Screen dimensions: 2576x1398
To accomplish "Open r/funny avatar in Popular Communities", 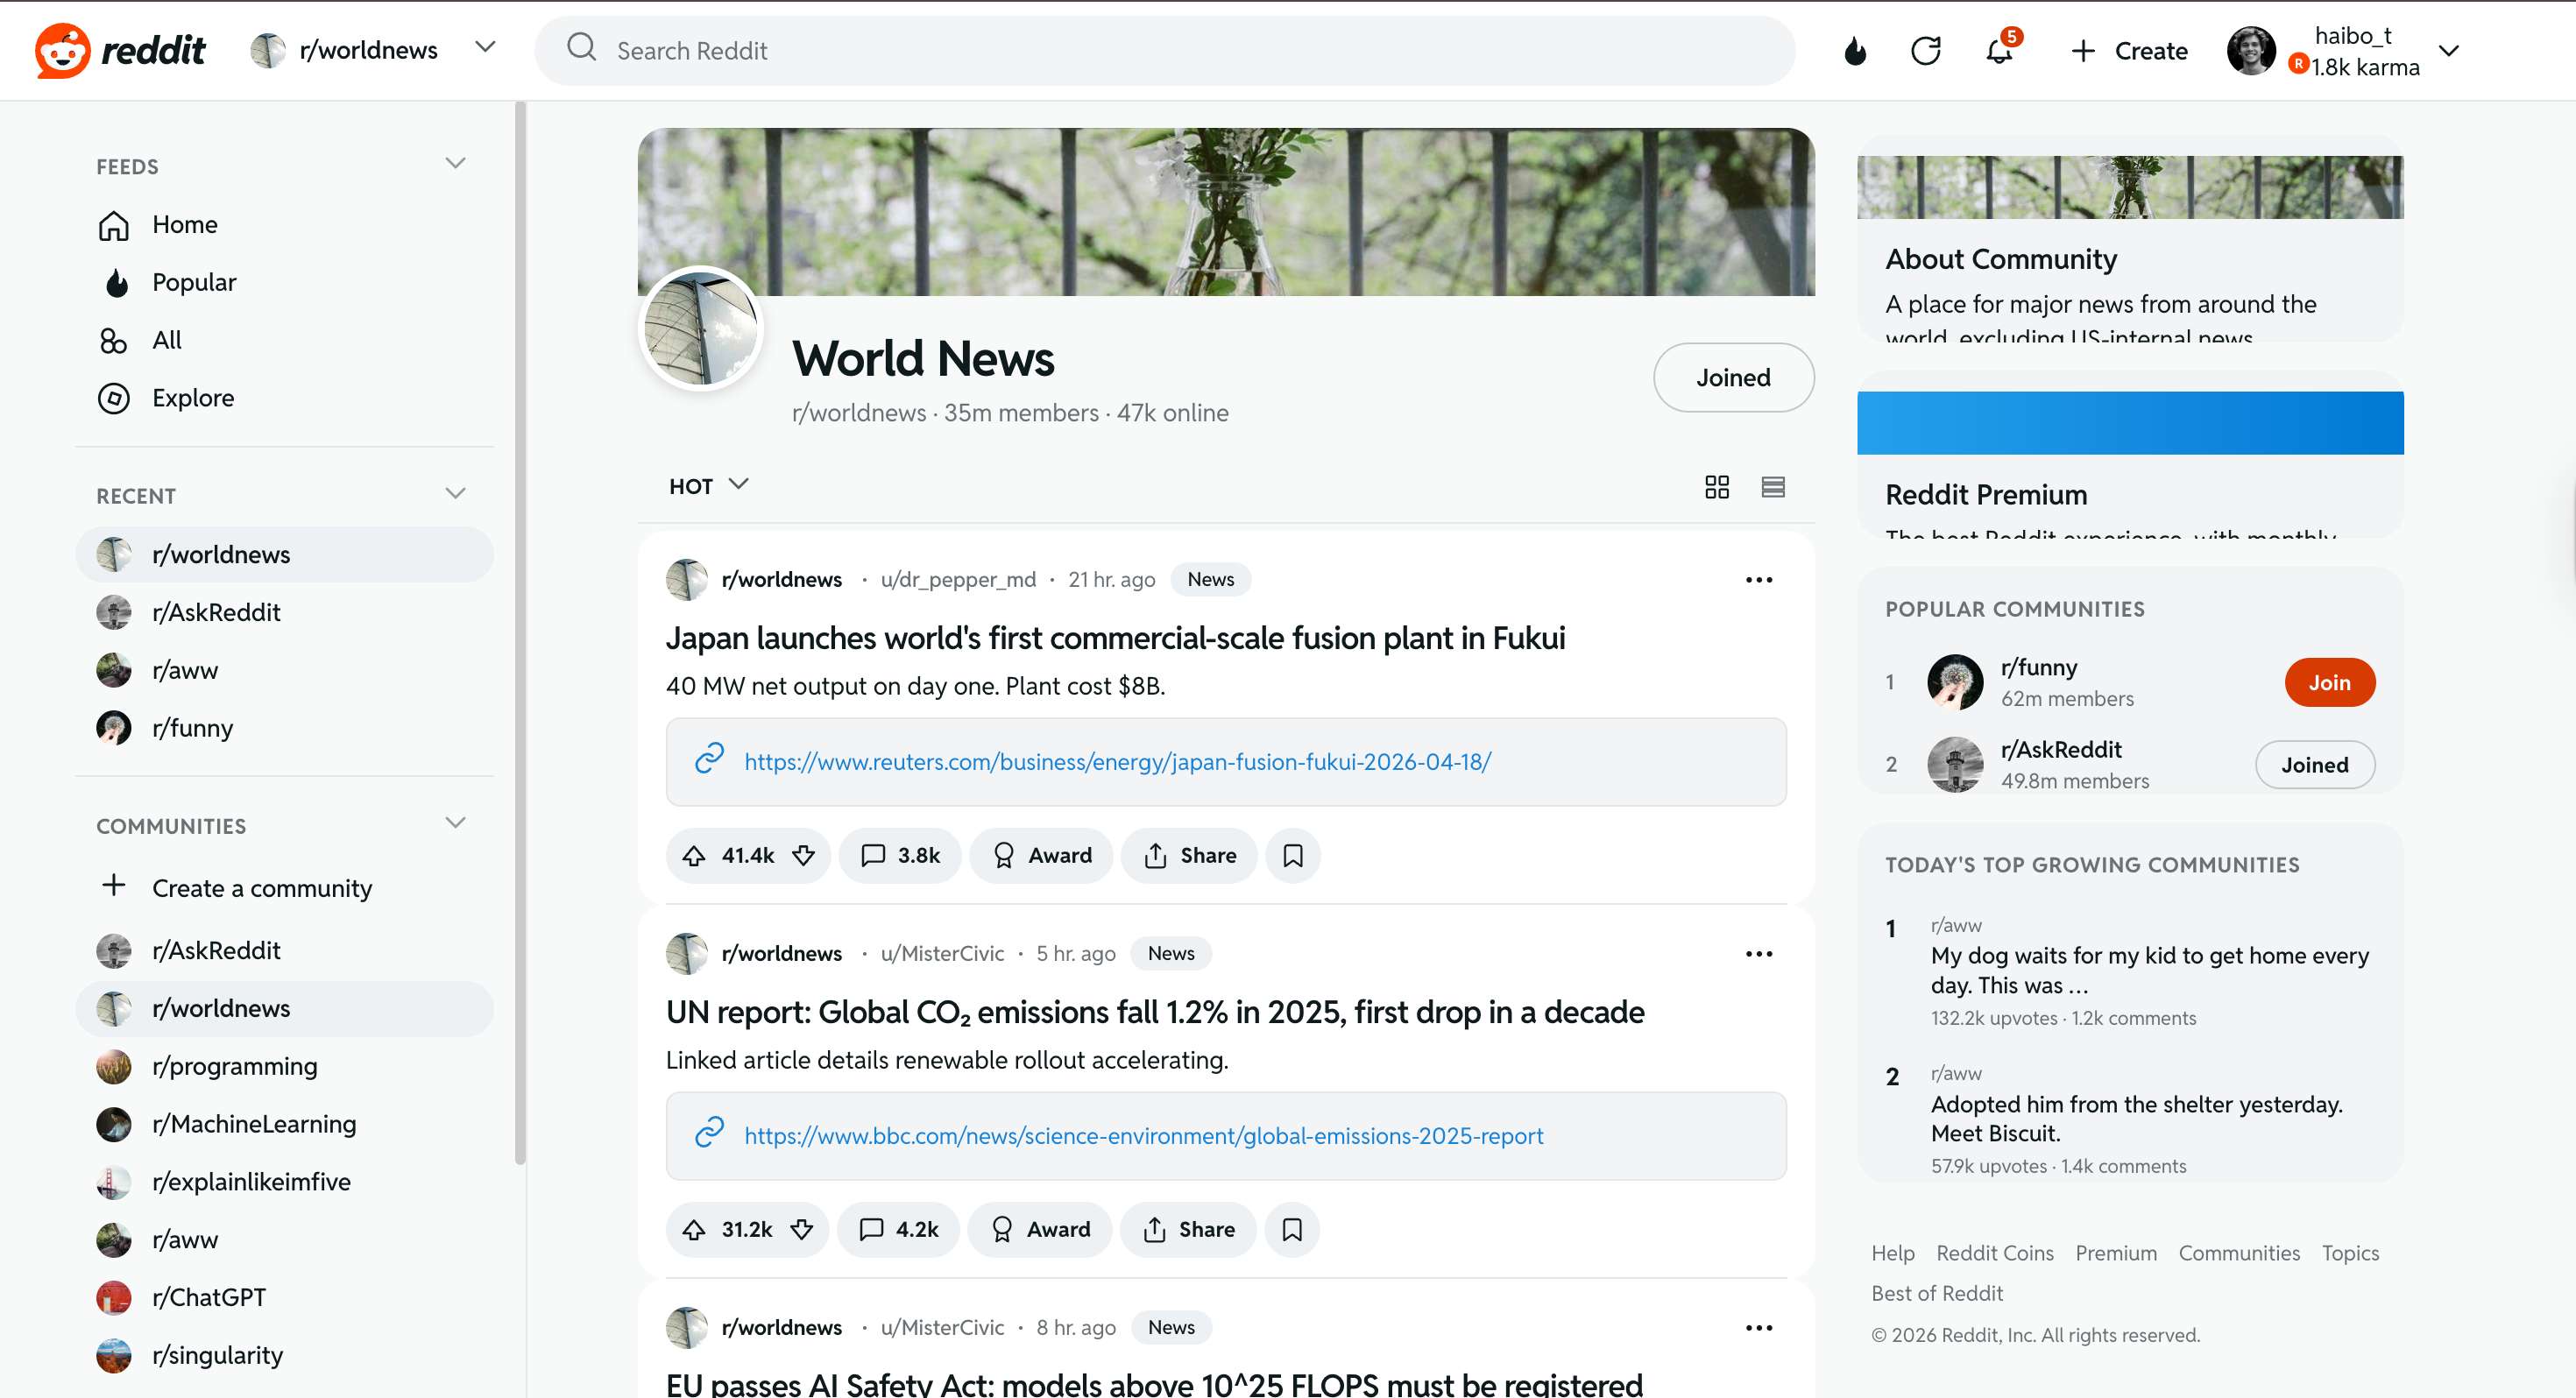I will [x=1954, y=683].
